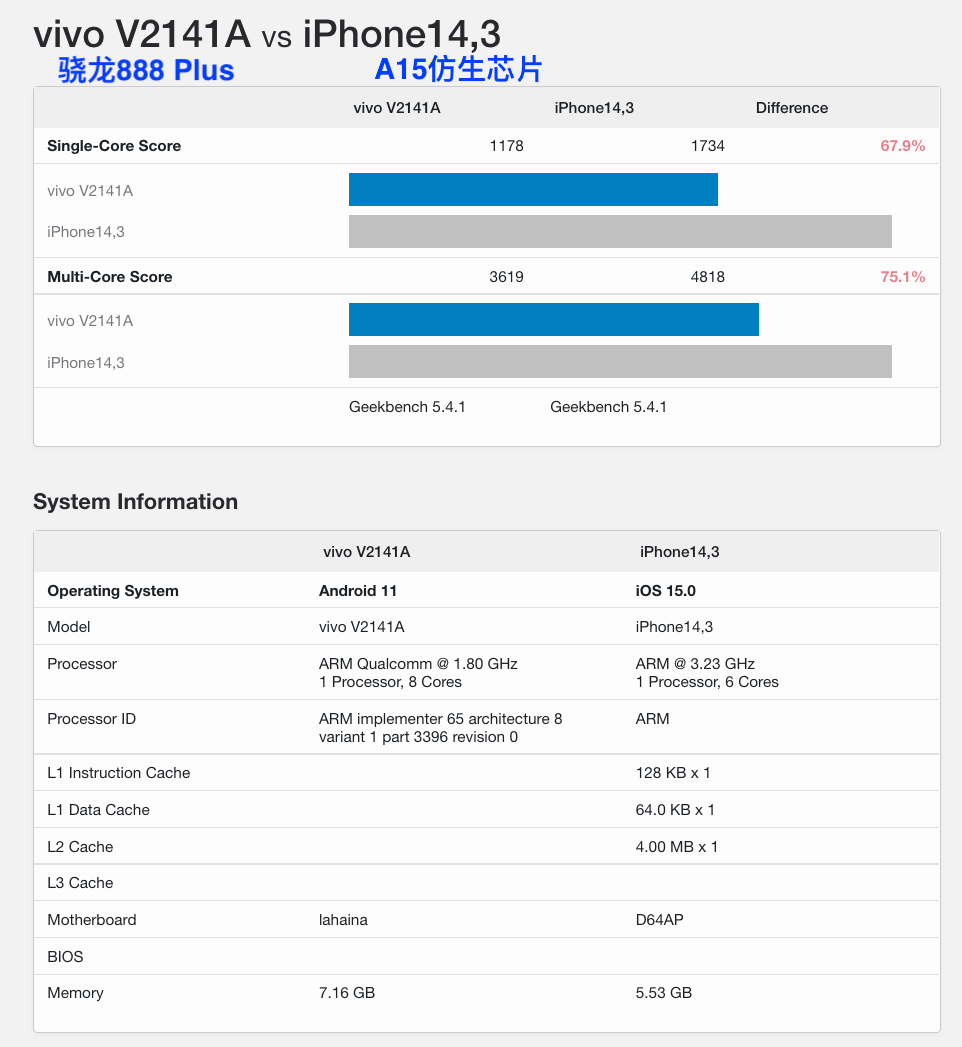Click the "Motherboard" row label
Image resolution: width=962 pixels, height=1047 pixels.
pos(91,919)
